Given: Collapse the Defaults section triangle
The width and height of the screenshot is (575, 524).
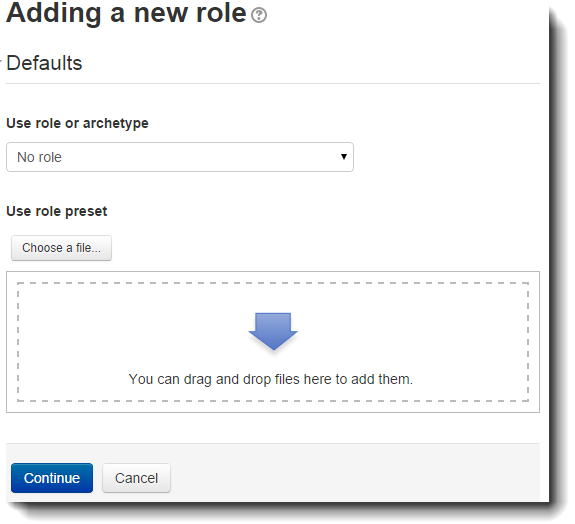Looking at the screenshot, I should [x=1, y=61].
